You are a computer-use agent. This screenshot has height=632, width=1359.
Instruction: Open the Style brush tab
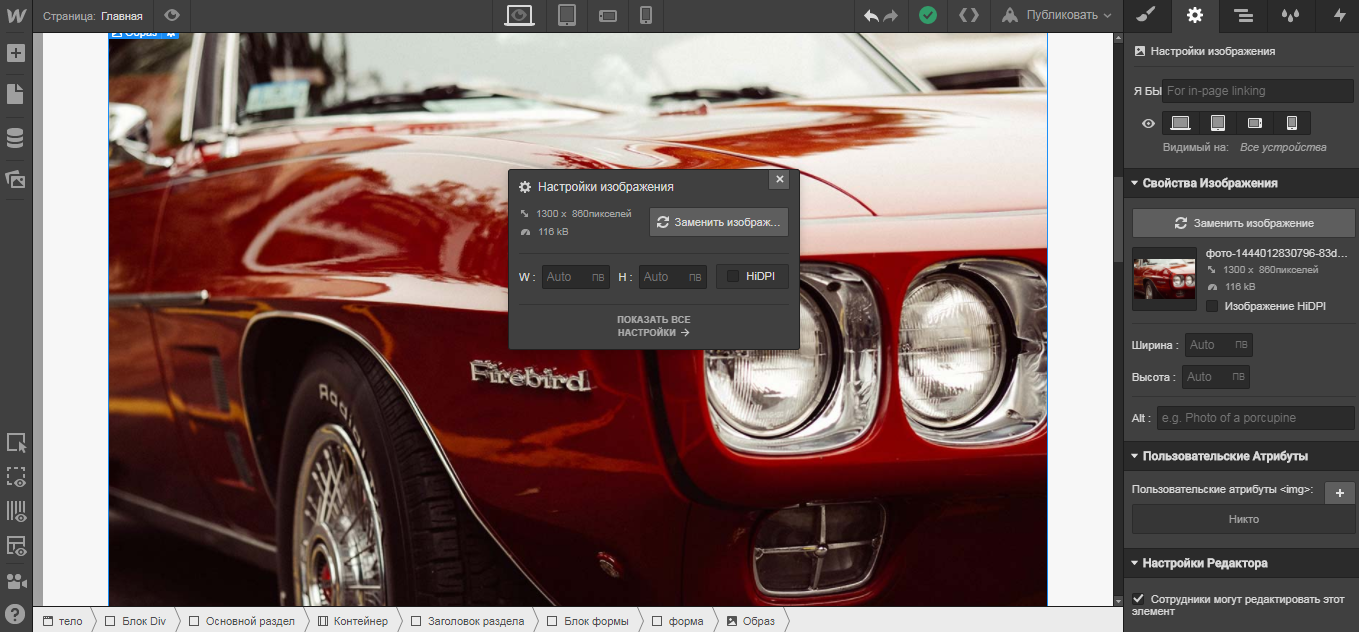pos(1146,15)
